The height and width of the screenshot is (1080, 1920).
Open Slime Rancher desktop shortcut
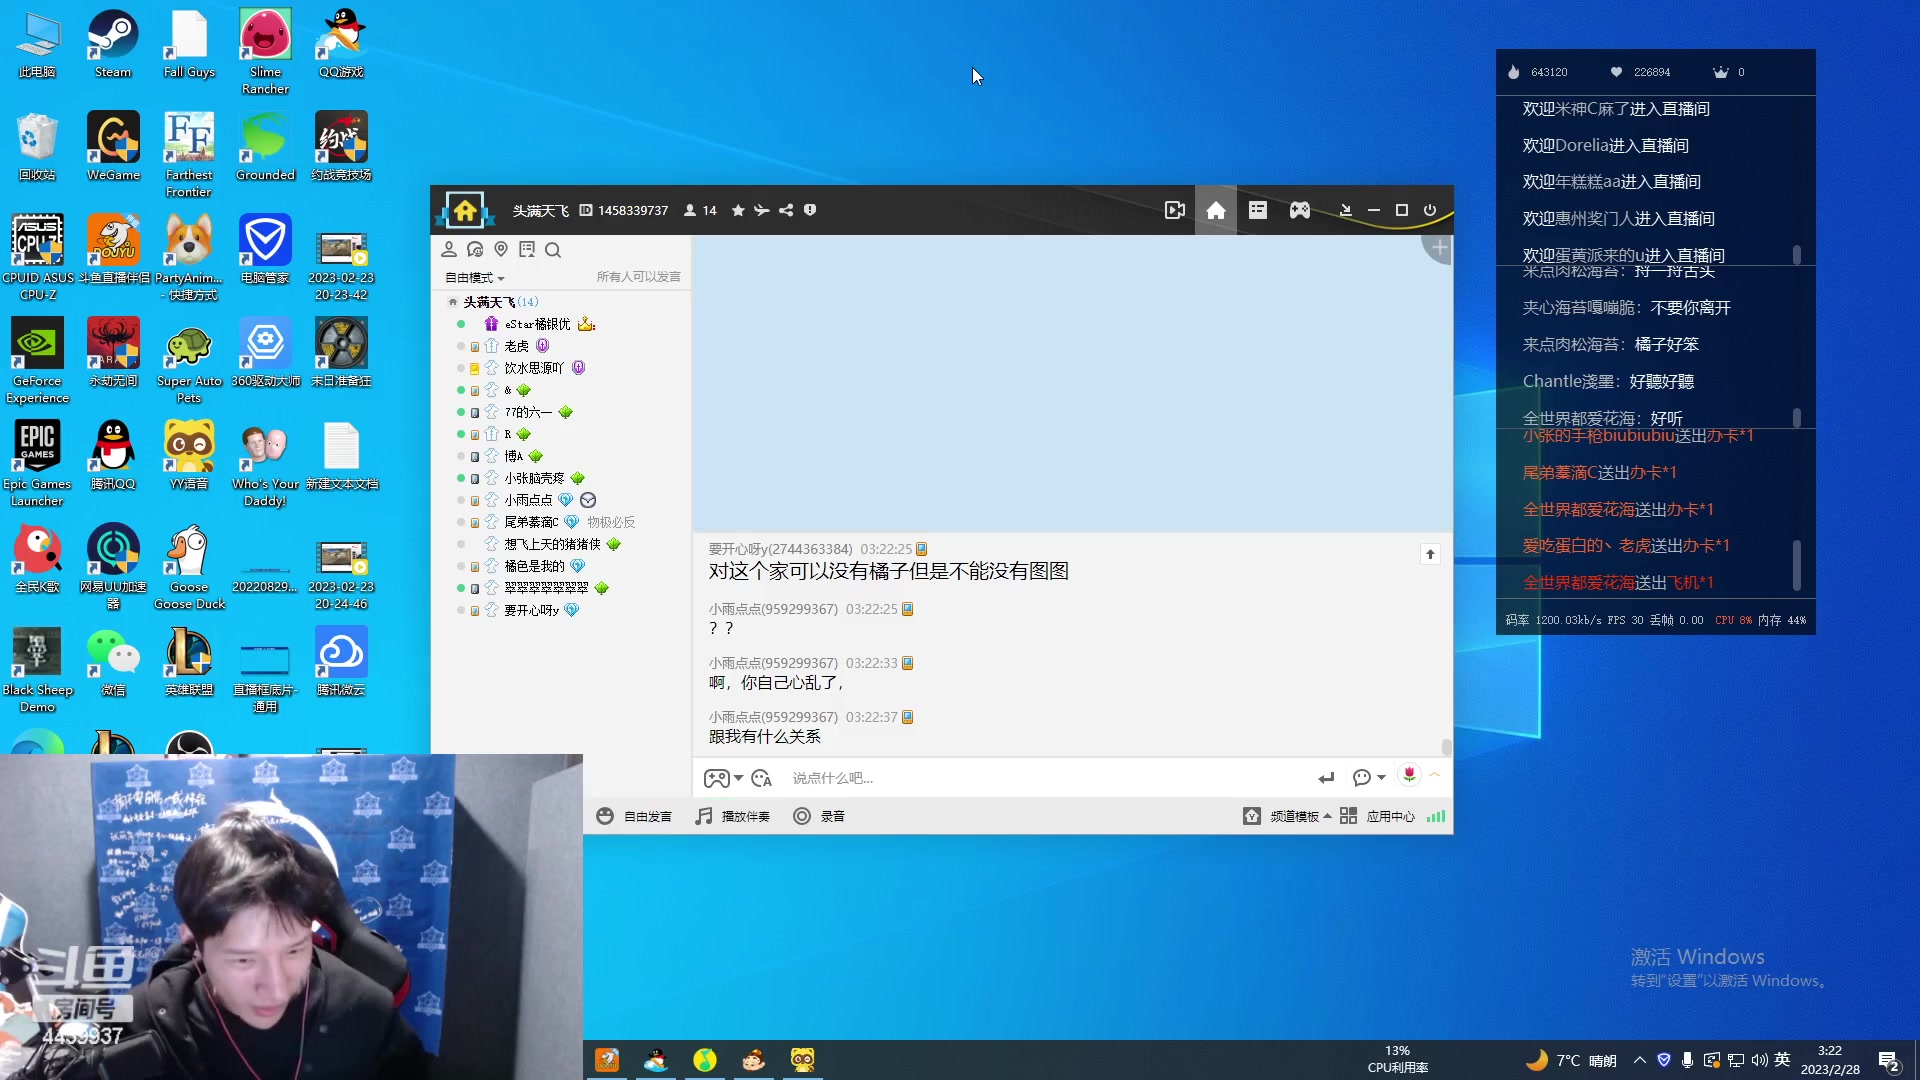[x=265, y=52]
